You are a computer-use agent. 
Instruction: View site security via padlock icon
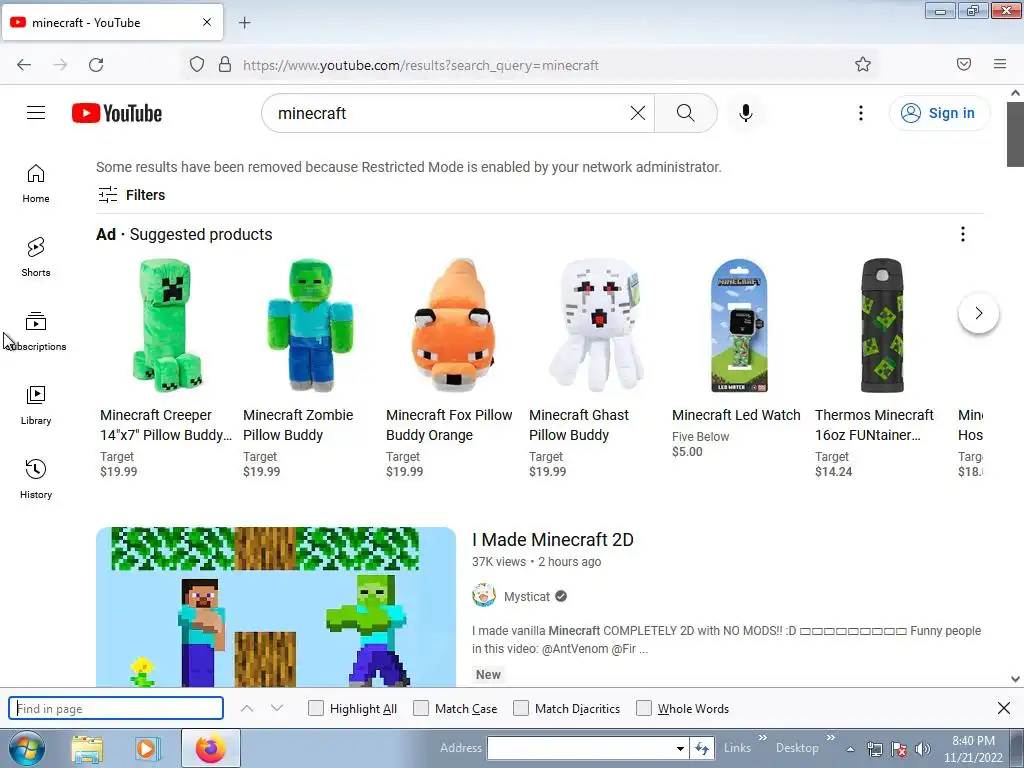pyautogui.click(x=225, y=65)
